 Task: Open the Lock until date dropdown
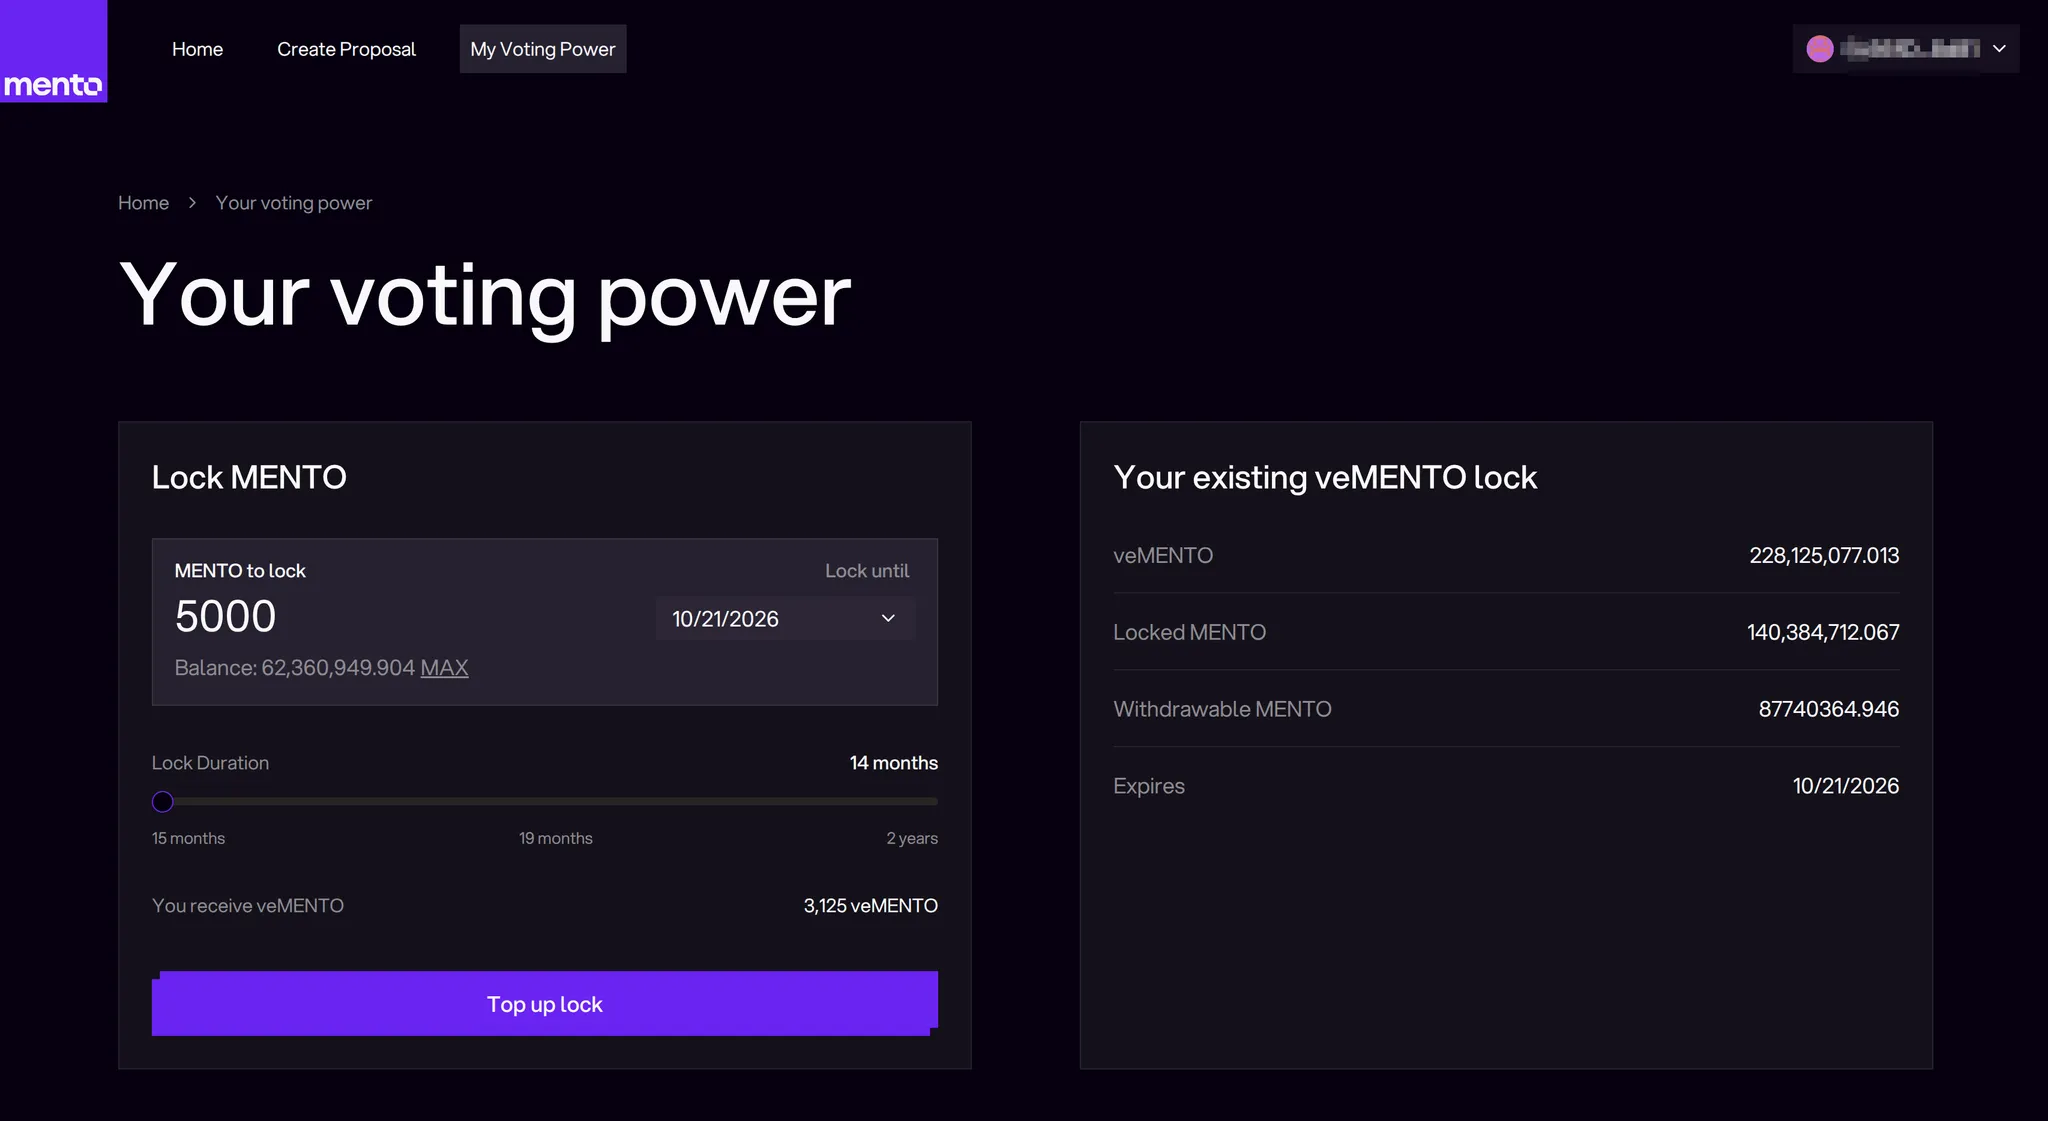pos(785,619)
